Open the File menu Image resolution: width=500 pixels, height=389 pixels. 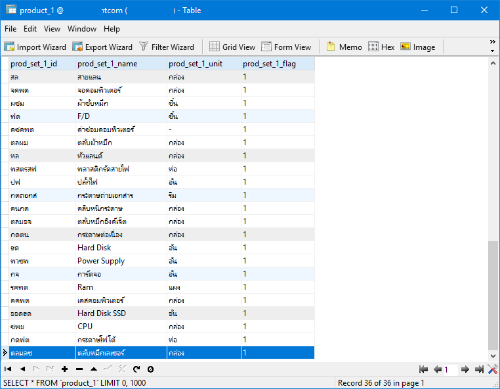pos(10,29)
